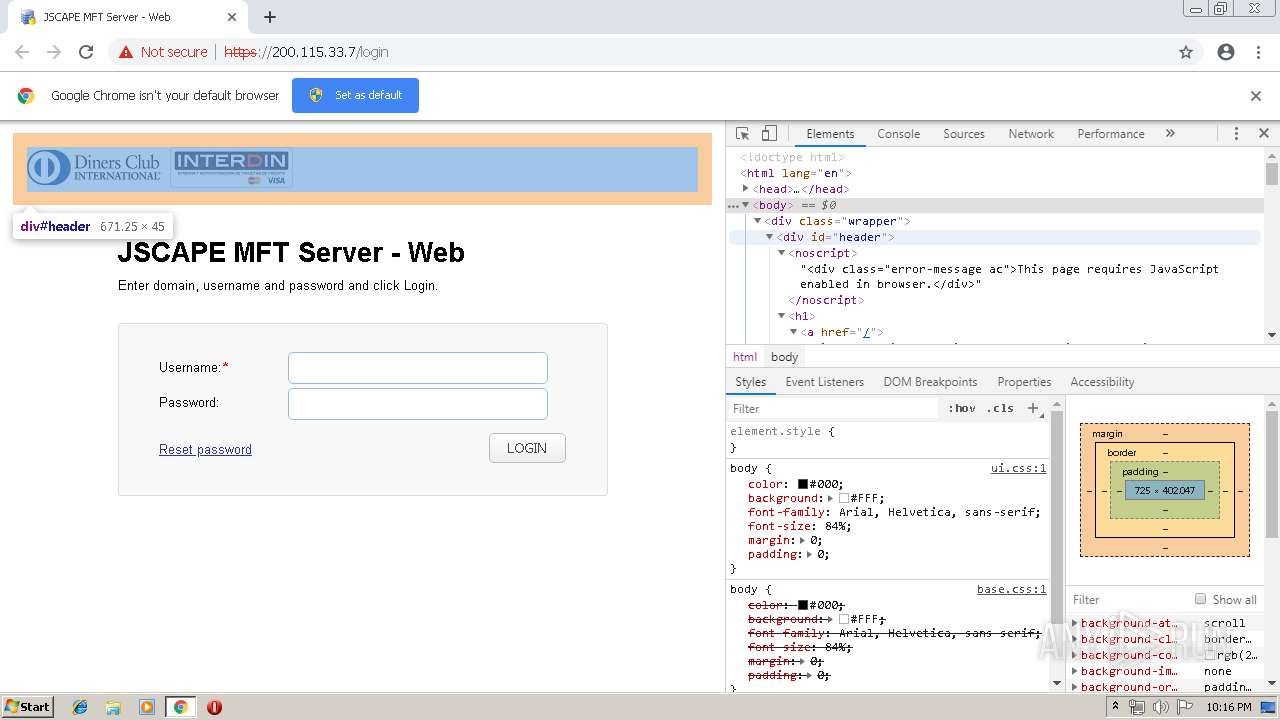Switch to the Network tab

pyautogui.click(x=1031, y=133)
